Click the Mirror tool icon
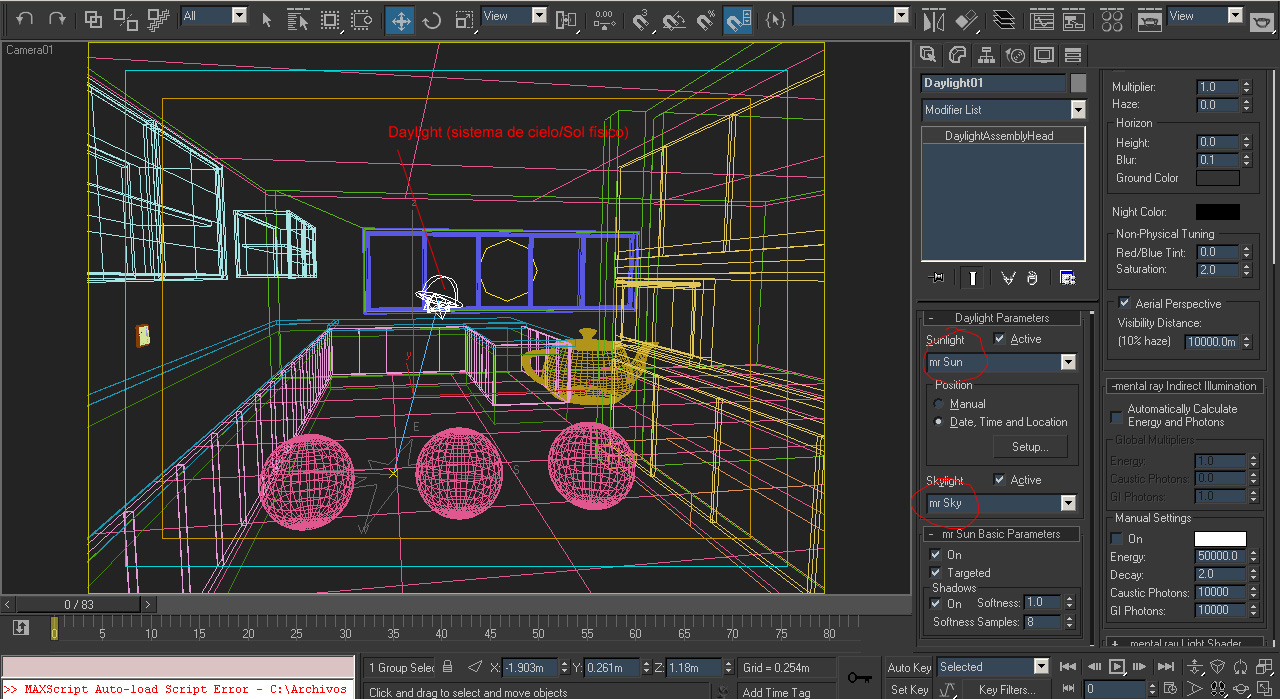1280x699 pixels. [933, 20]
